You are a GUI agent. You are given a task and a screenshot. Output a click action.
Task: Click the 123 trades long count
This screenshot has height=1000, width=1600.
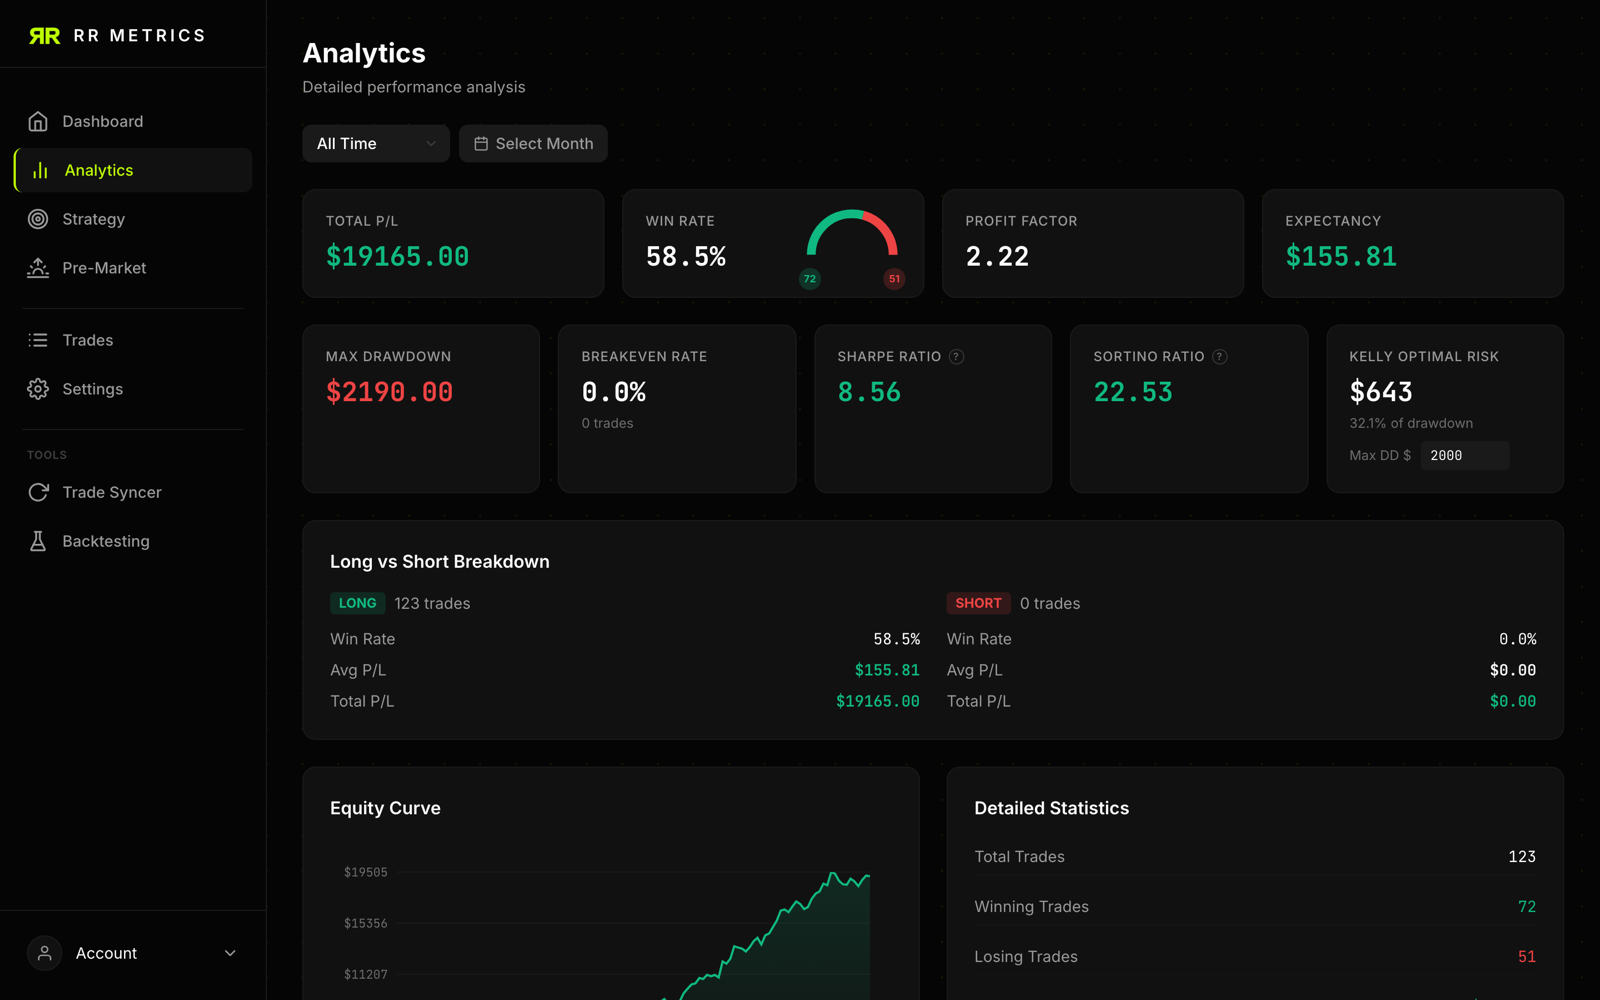click(x=432, y=603)
